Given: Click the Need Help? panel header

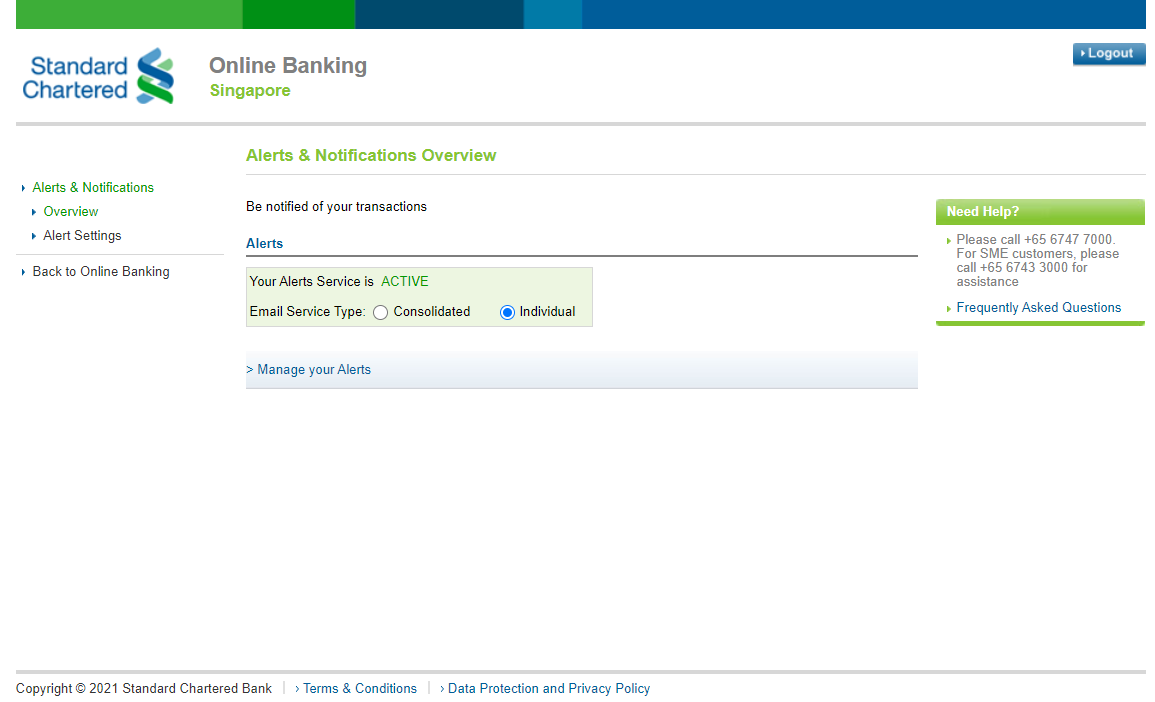Looking at the screenshot, I should (1040, 211).
